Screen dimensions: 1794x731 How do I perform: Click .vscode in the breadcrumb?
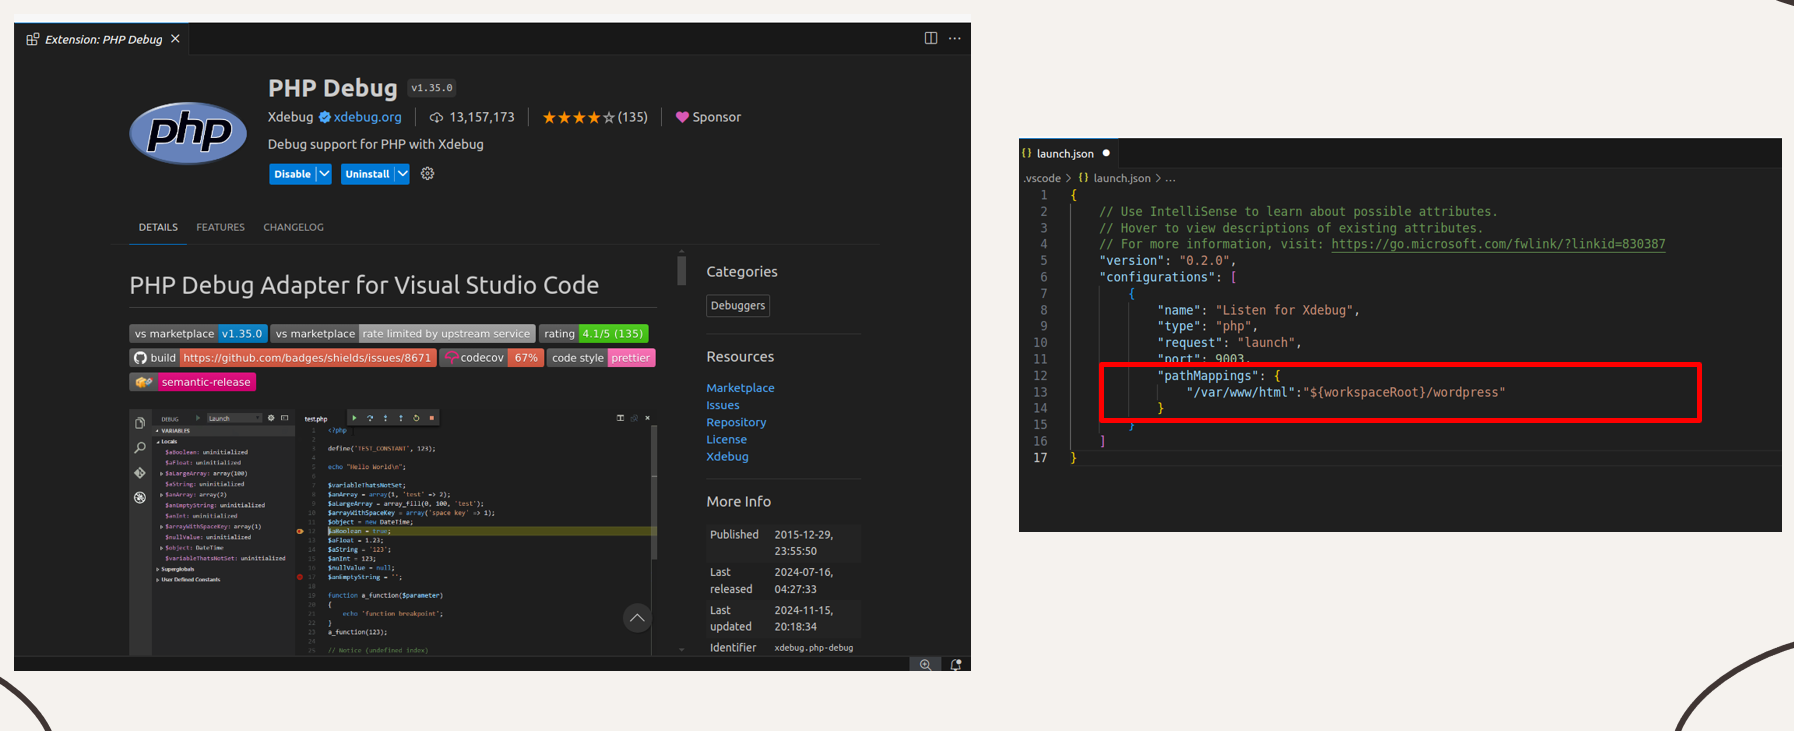[1042, 178]
